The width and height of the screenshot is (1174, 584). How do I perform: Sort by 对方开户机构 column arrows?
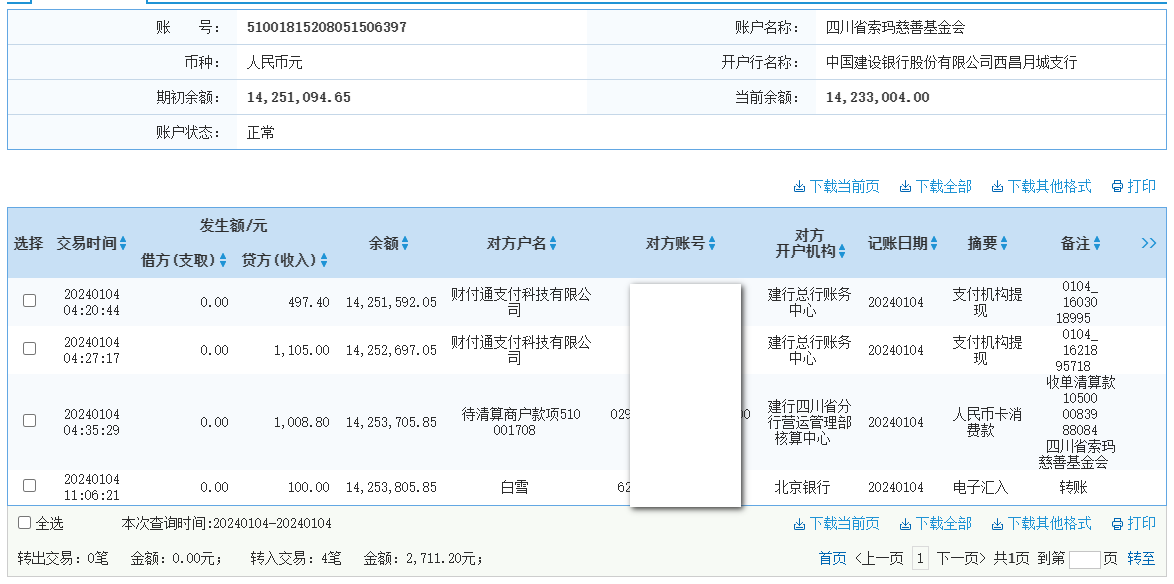(842, 252)
